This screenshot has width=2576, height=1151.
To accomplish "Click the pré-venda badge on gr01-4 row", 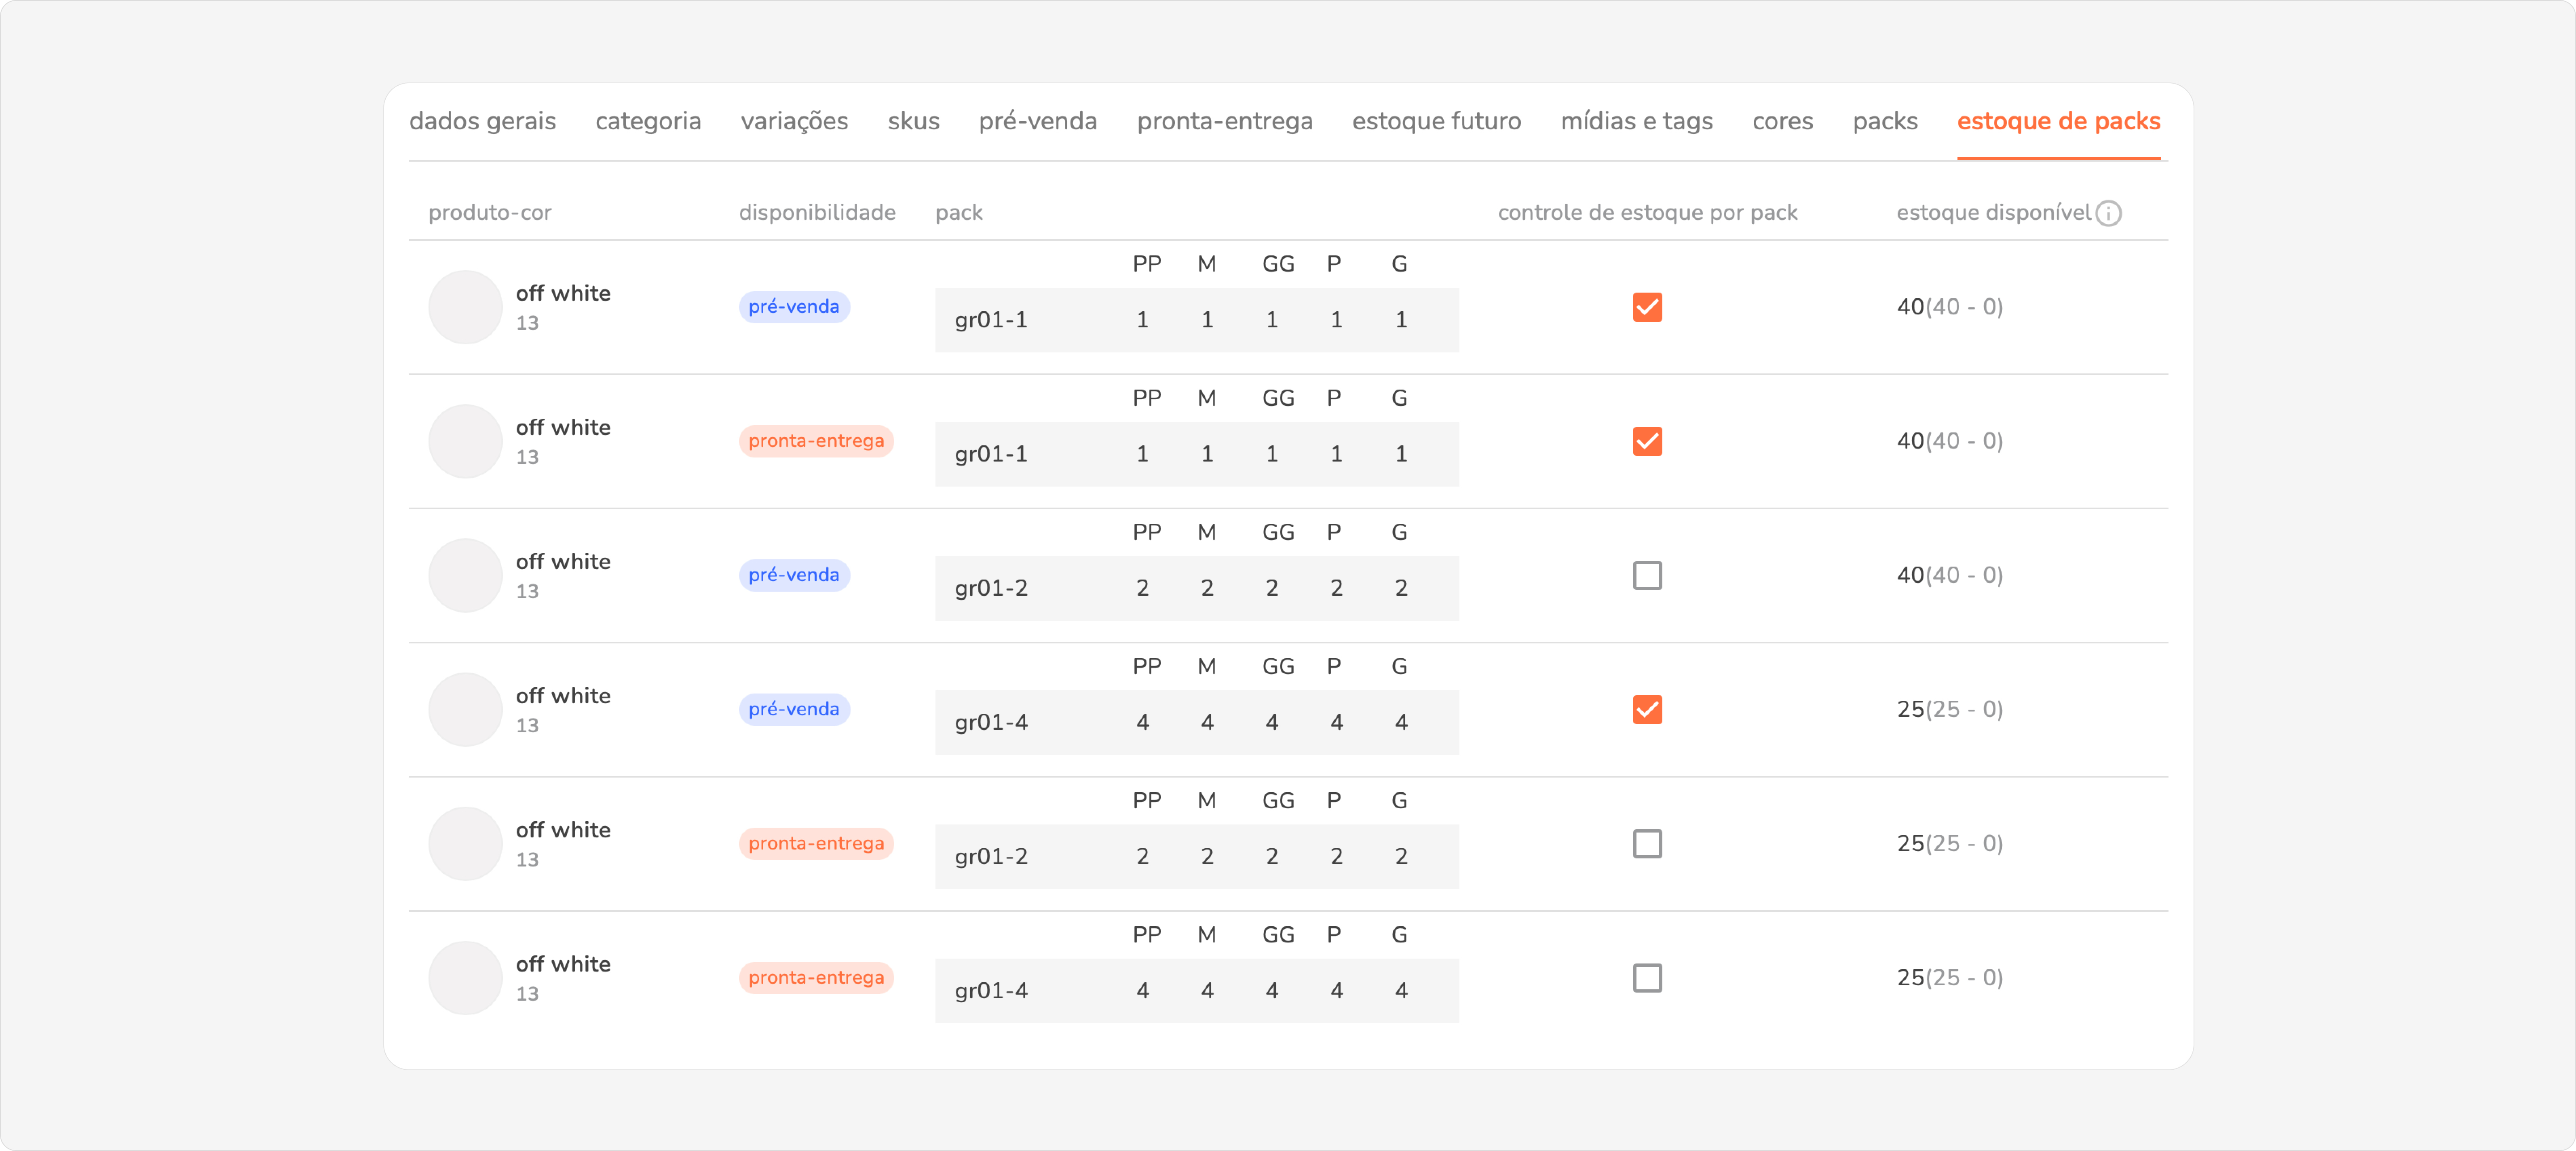I will [793, 709].
